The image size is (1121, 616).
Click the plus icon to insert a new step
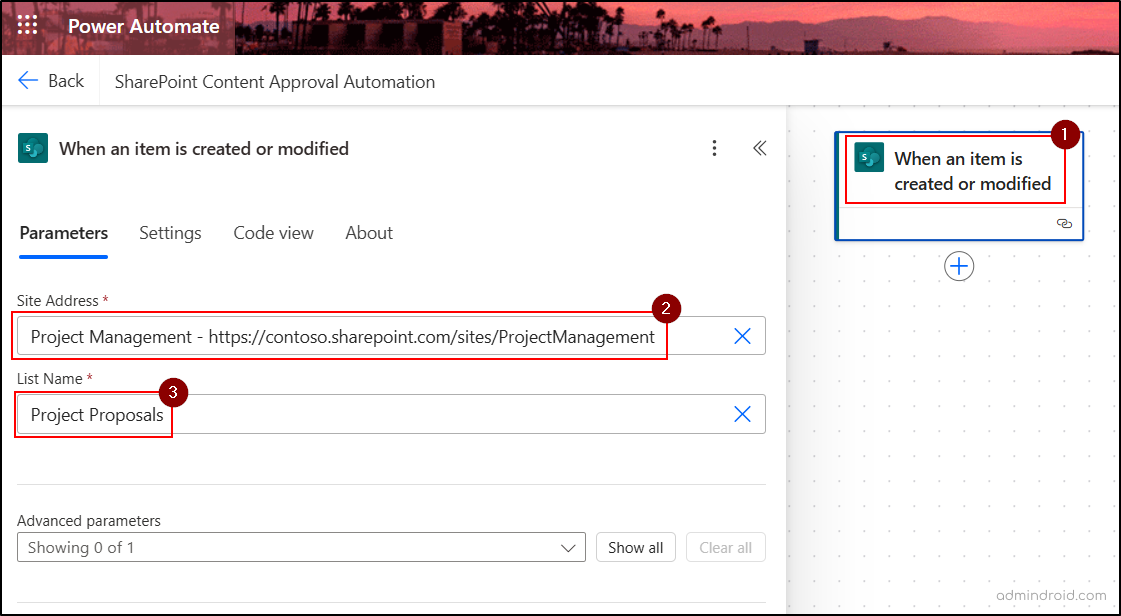958,266
